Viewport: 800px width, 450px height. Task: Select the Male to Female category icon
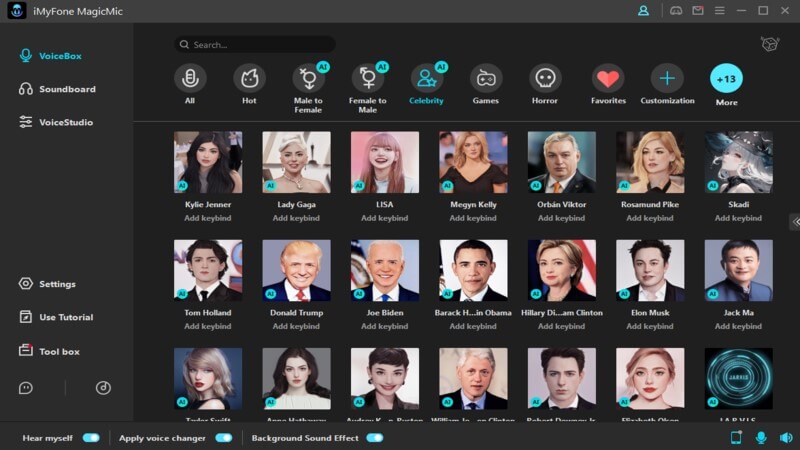(x=308, y=78)
